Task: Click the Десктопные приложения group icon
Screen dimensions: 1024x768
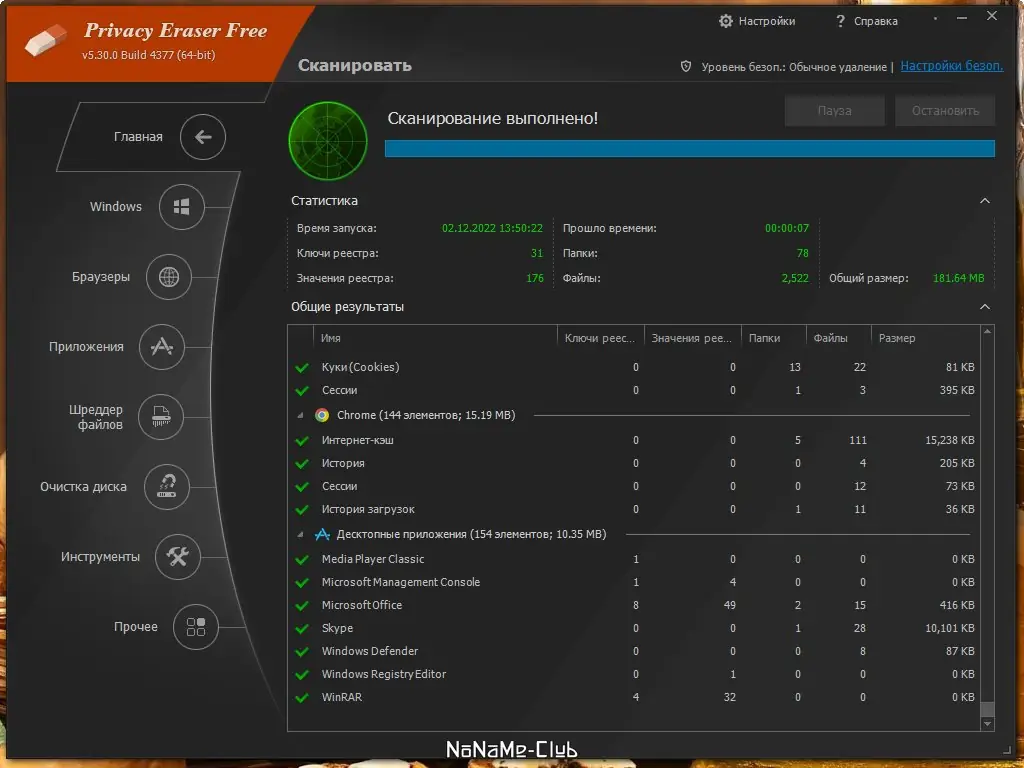Action: click(x=322, y=534)
